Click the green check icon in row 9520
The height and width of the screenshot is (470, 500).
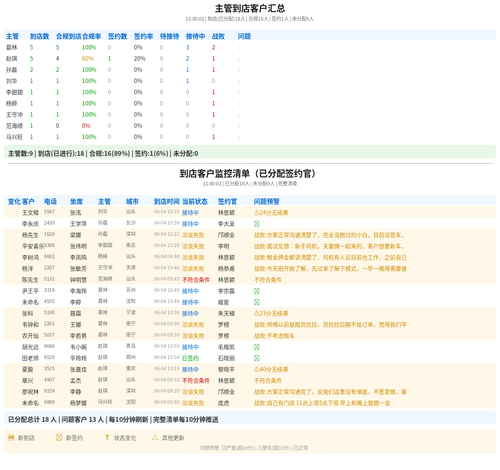point(257,358)
